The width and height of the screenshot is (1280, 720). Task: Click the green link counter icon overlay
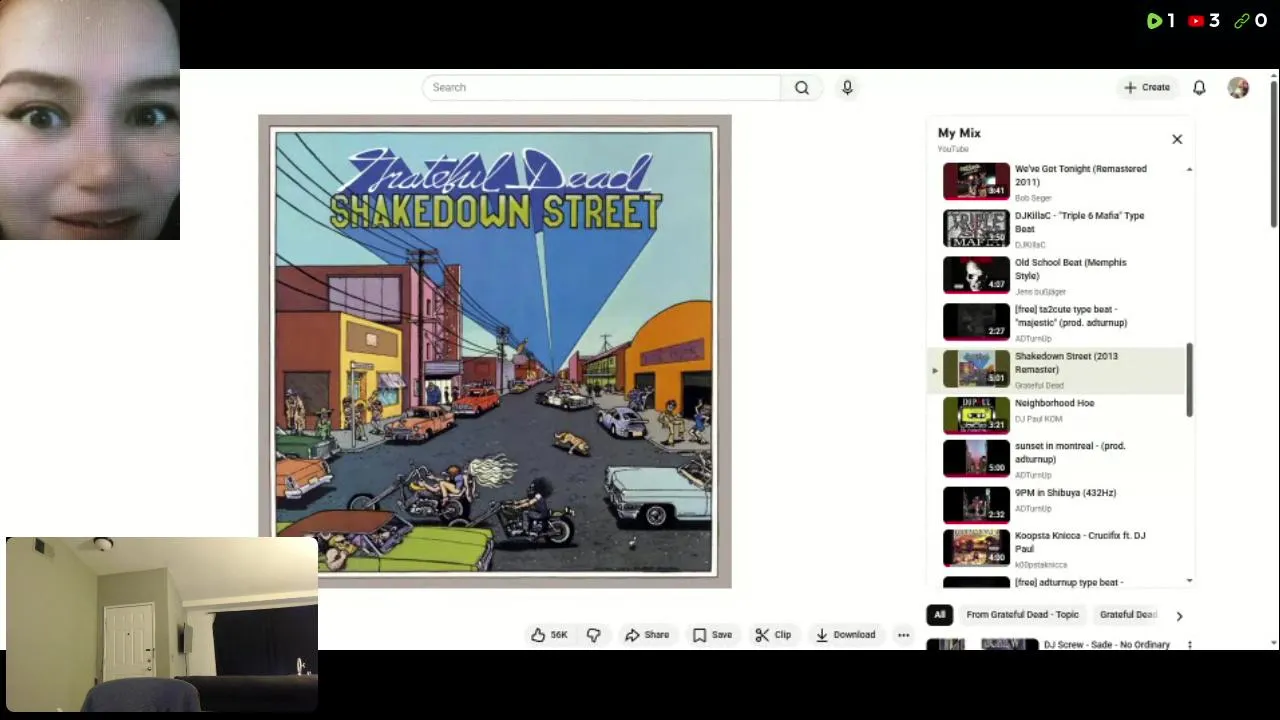pyautogui.click(x=1241, y=21)
